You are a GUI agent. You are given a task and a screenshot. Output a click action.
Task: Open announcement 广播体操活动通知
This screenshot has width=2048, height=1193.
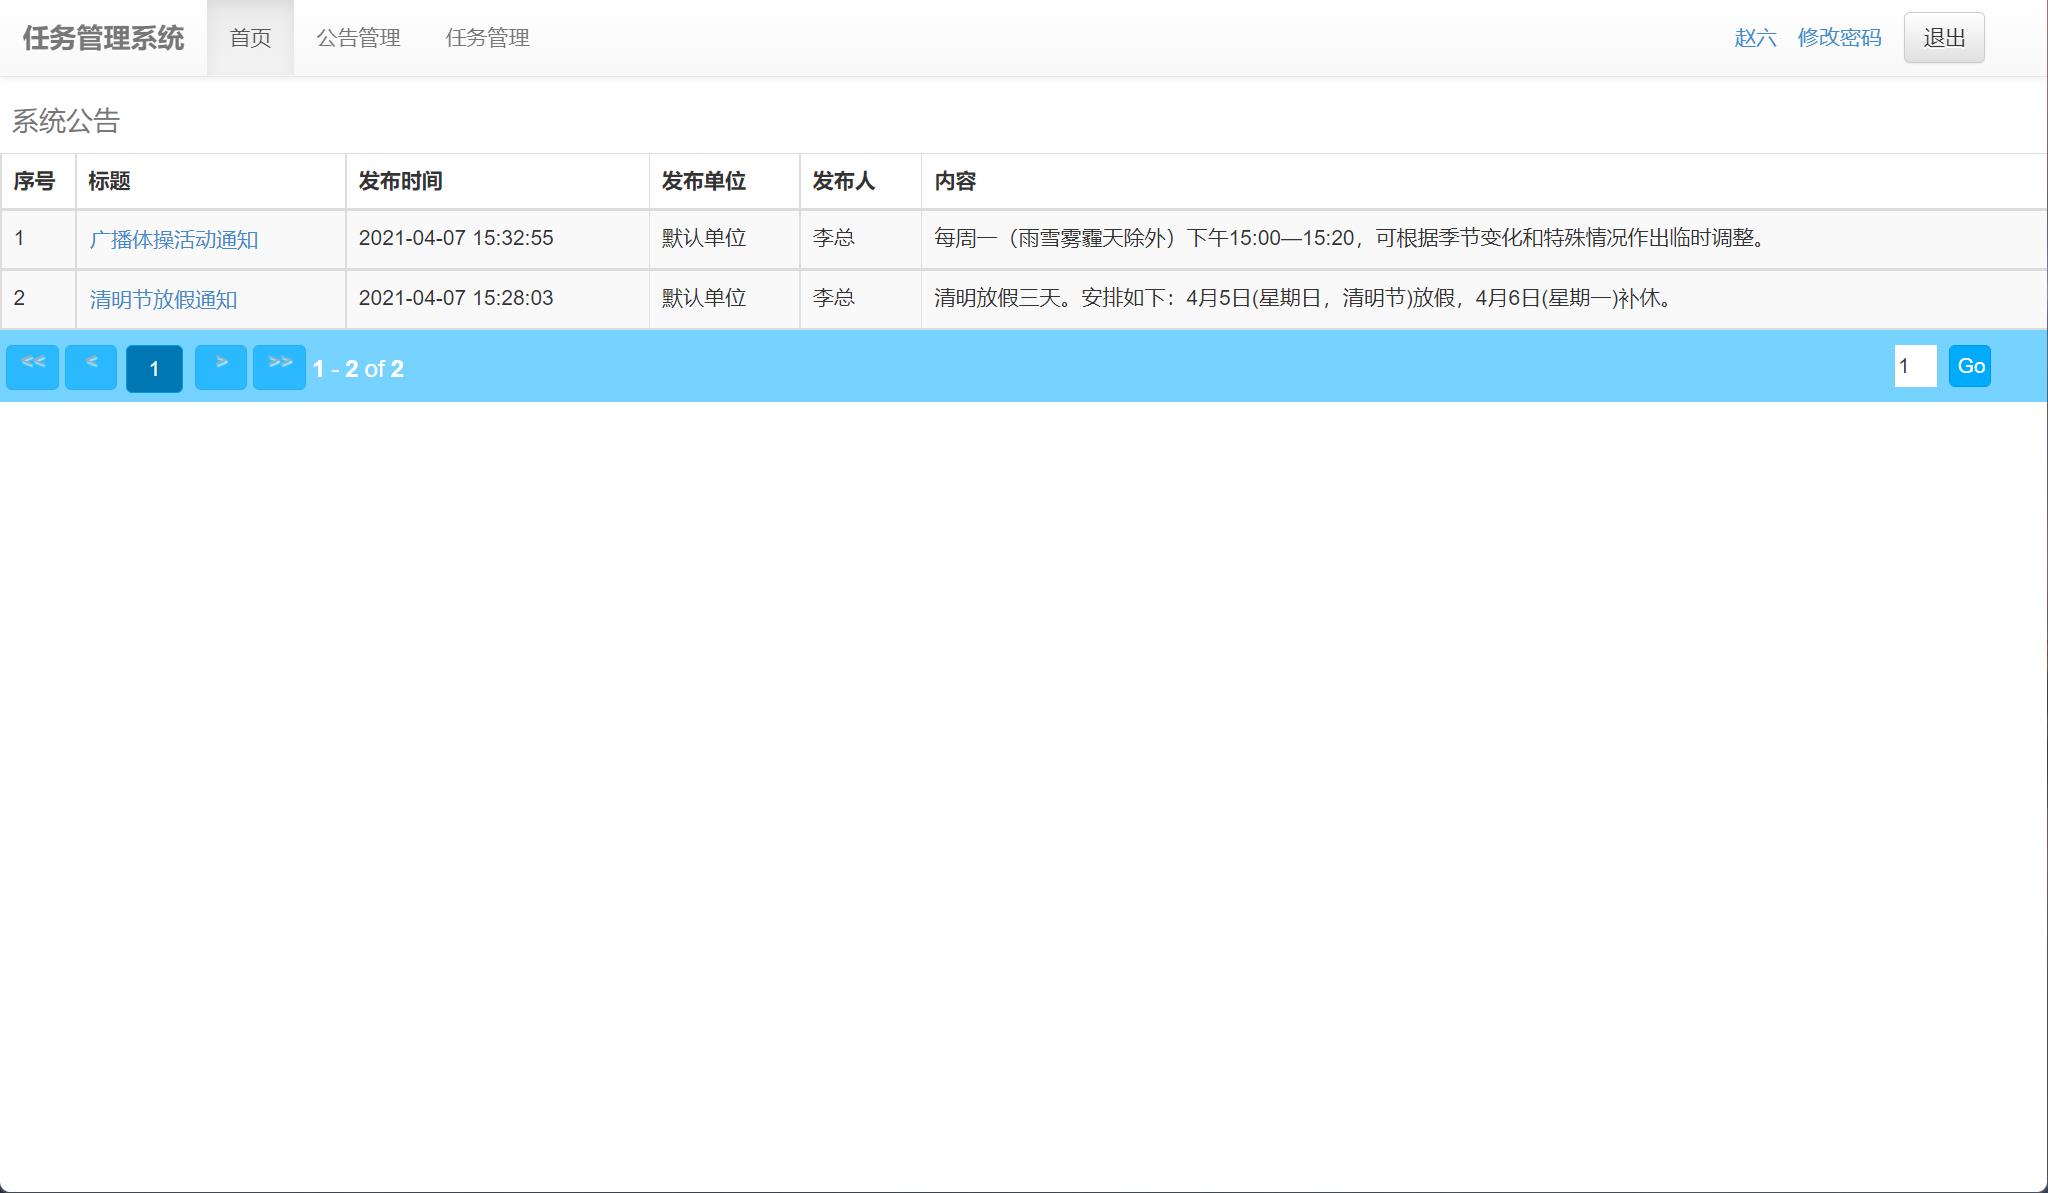pyautogui.click(x=176, y=239)
